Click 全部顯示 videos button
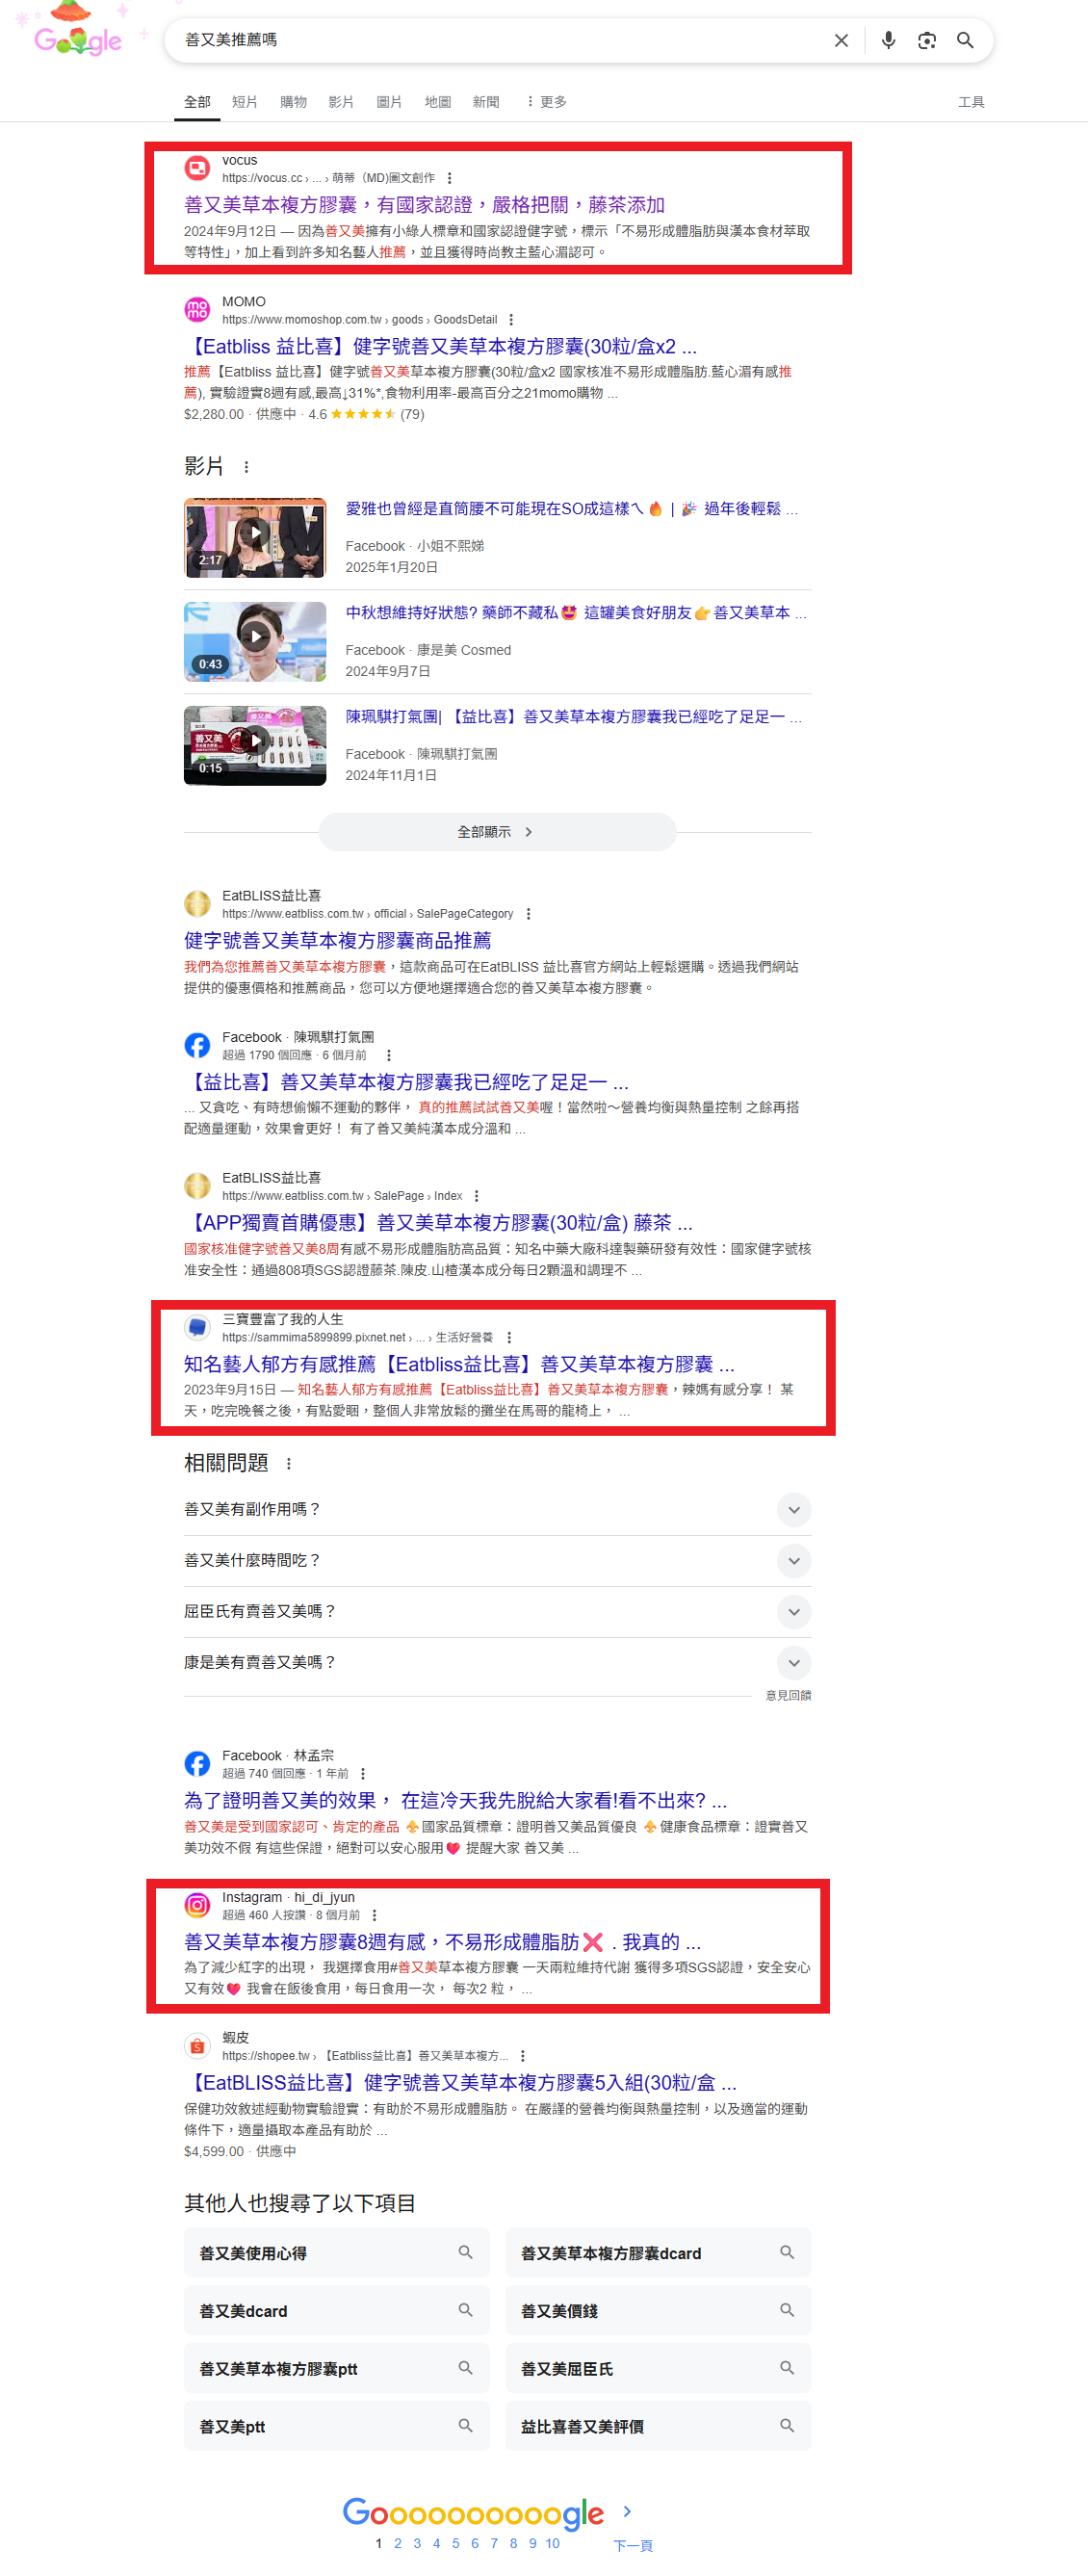Viewport: 1088px width, 2576px height. click(497, 832)
